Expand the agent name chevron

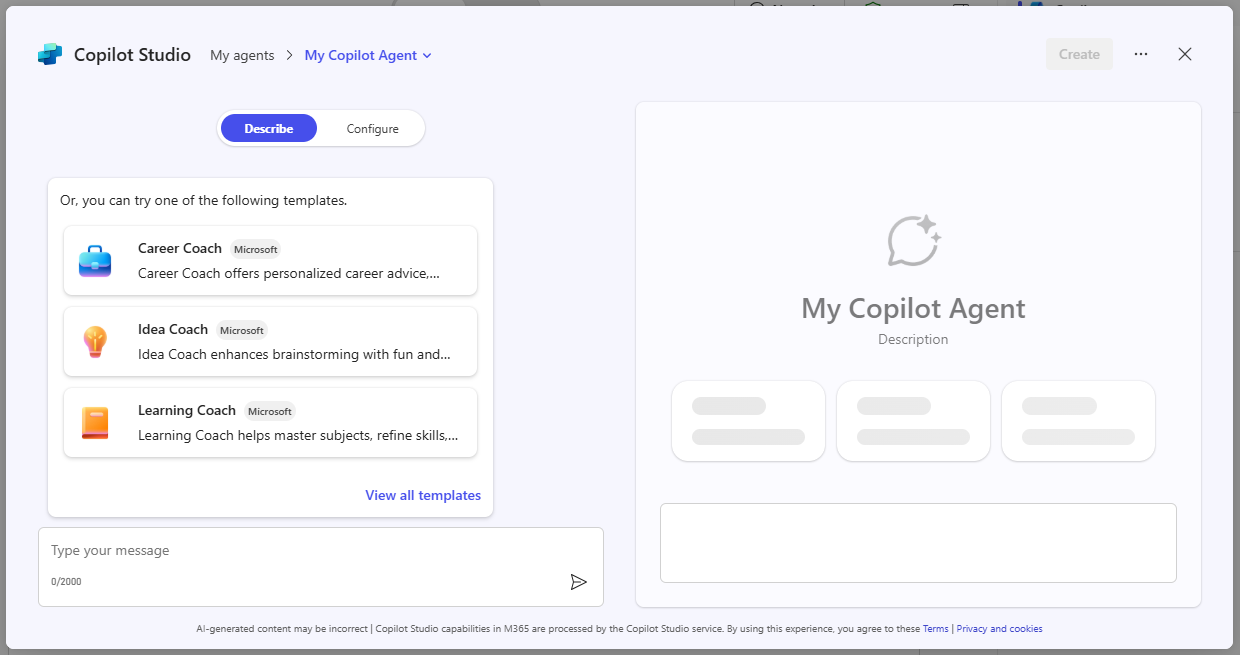(428, 56)
